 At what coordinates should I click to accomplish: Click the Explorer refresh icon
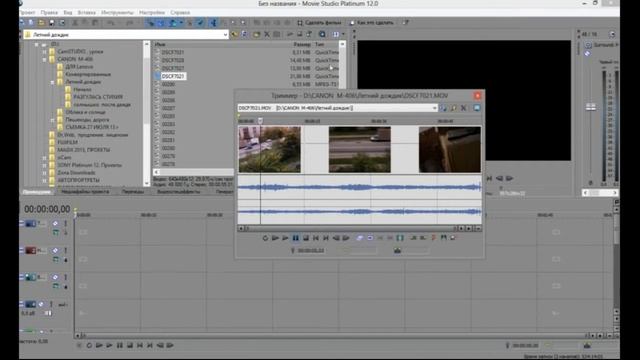coord(244,35)
